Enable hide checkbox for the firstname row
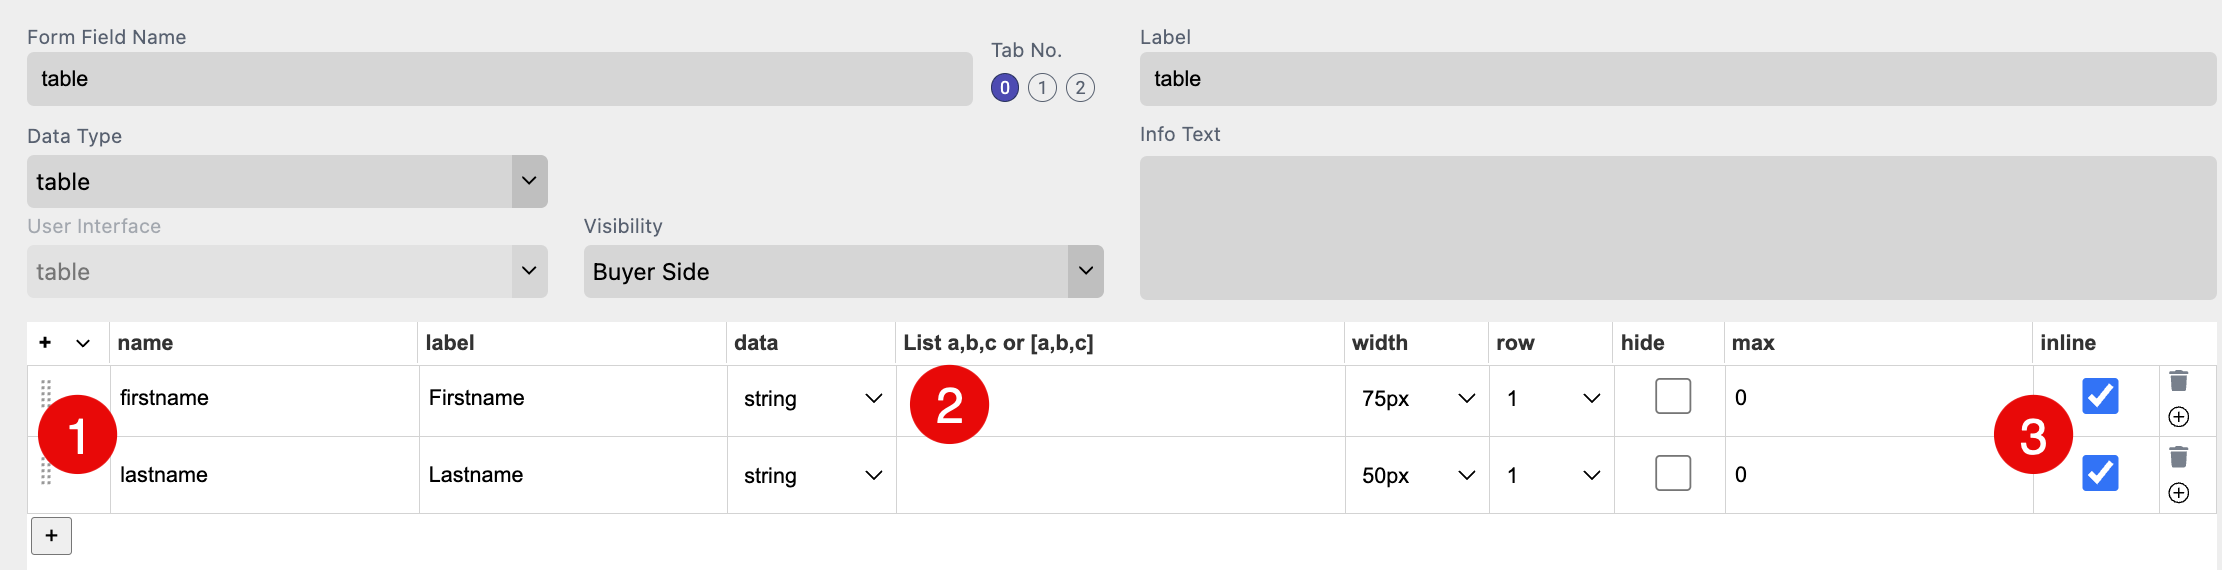The width and height of the screenshot is (2222, 570). click(1673, 396)
